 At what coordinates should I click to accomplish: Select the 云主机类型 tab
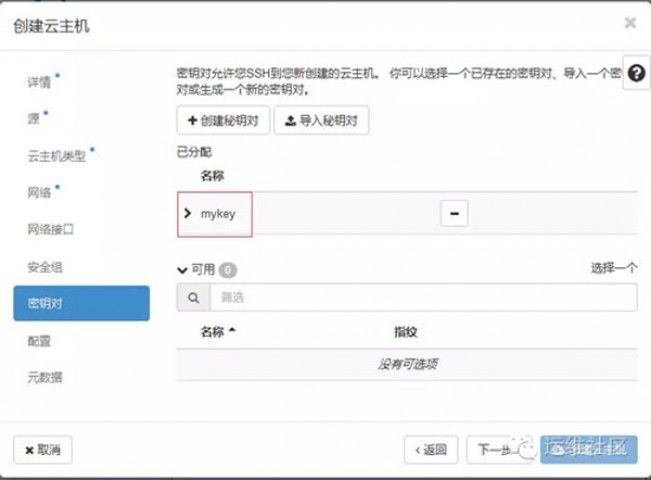pyautogui.click(x=56, y=156)
